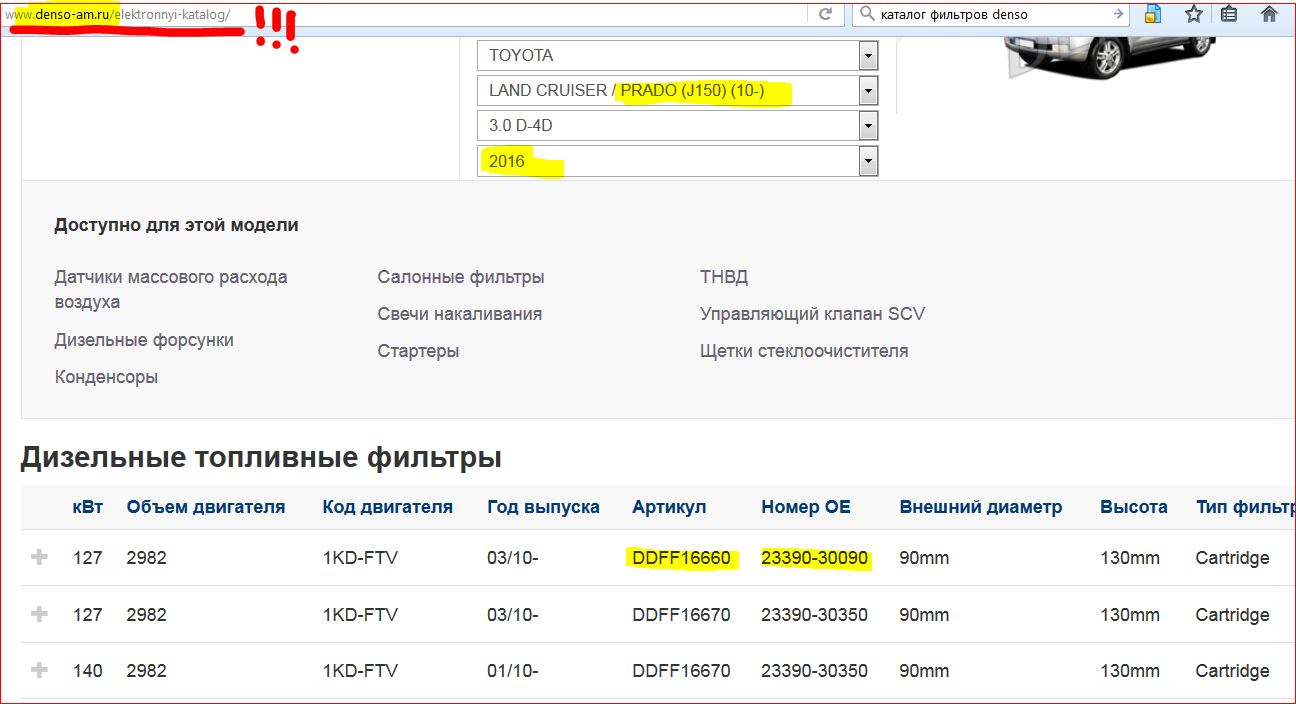1296x704 pixels.
Task: Click the browser reload button
Action: click(825, 14)
